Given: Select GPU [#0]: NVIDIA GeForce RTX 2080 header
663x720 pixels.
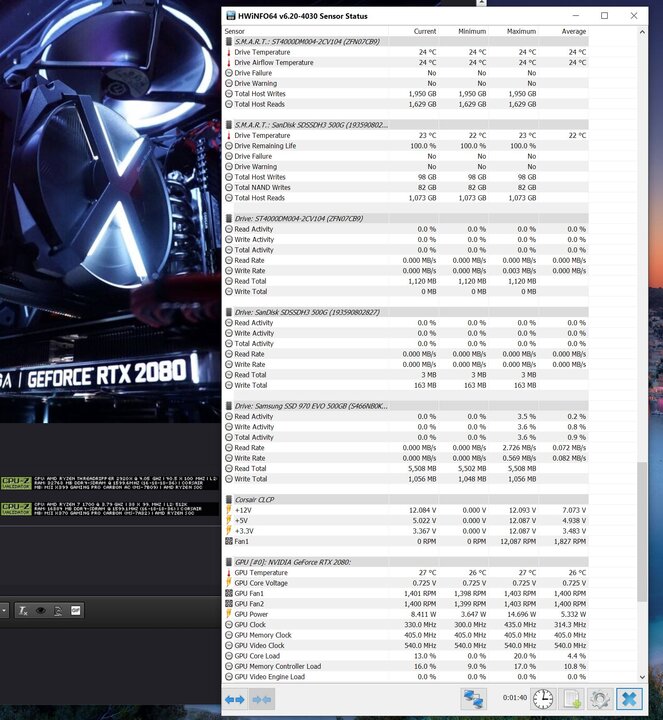Looking at the screenshot, I should 406,562.
